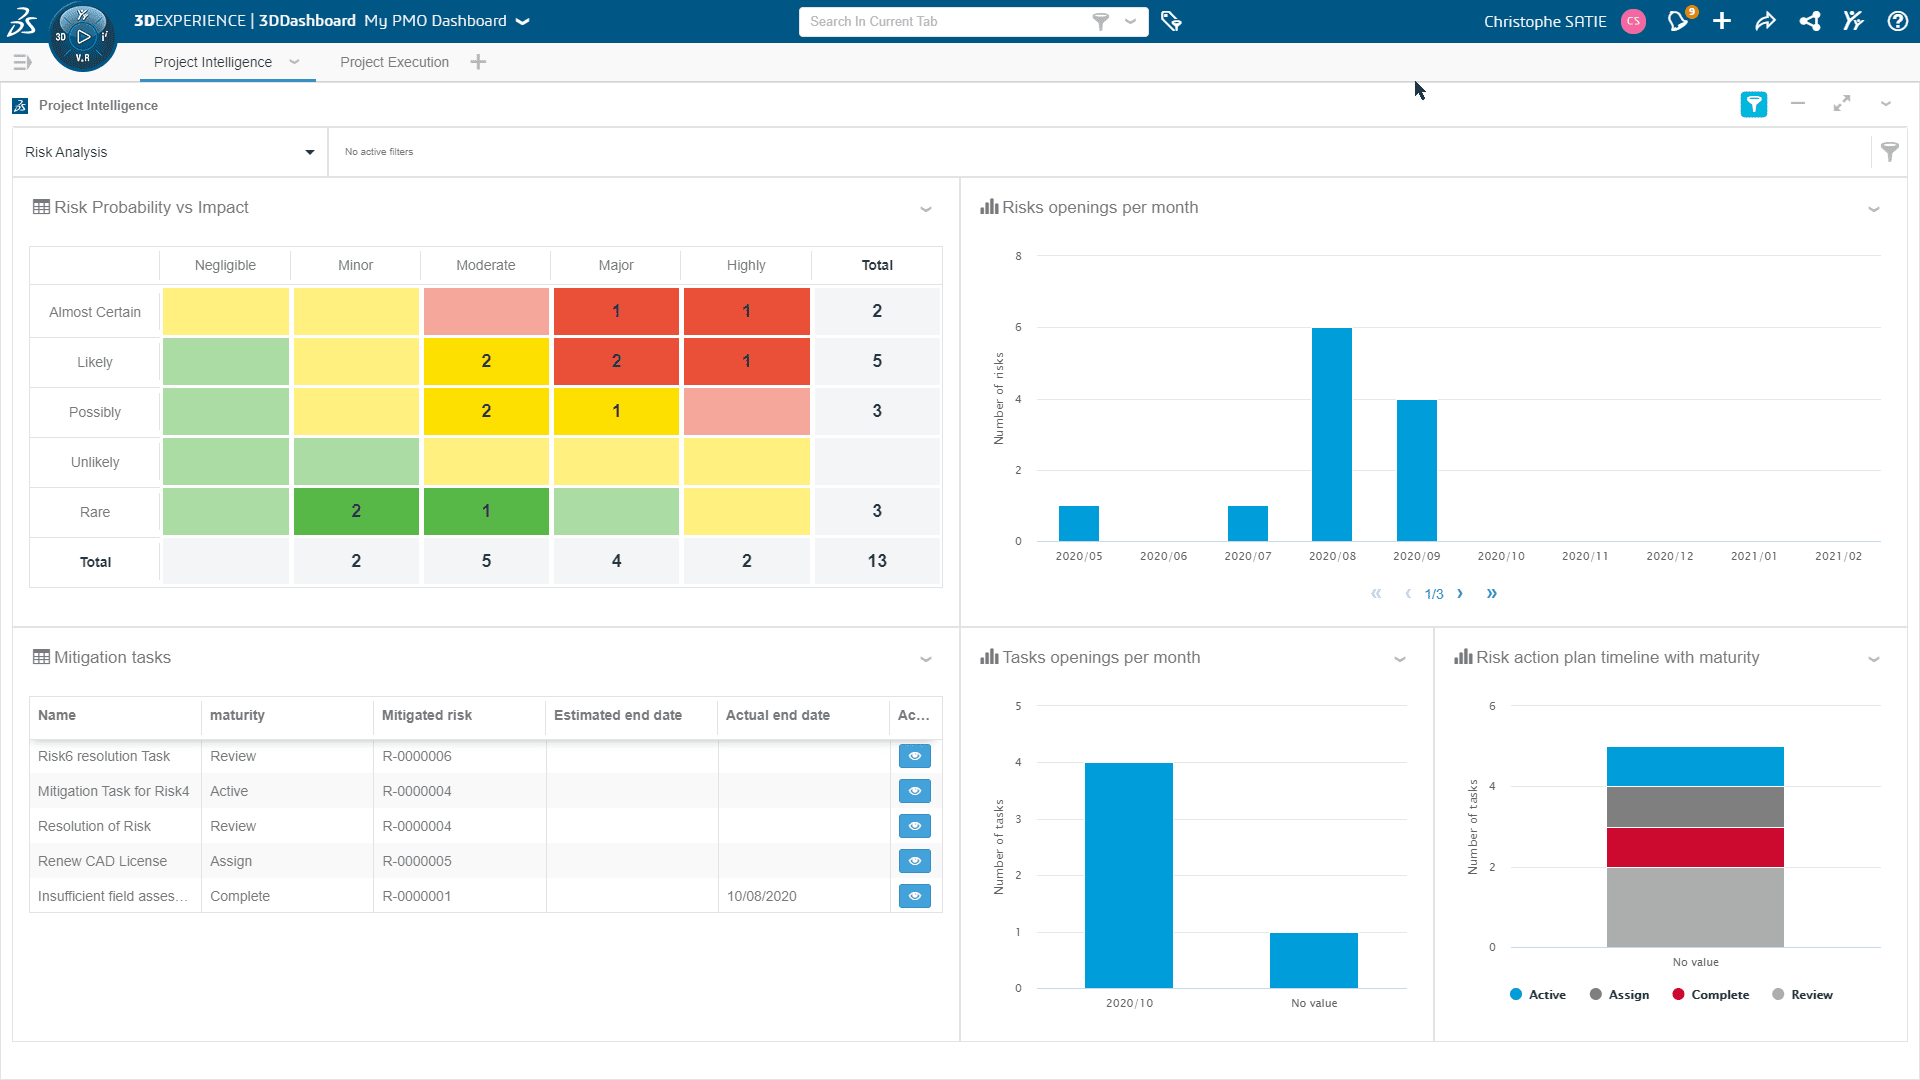The width and height of the screenshot is (1920, 1080).
Task: Click the Search In Current Tab field
Action: pyautogui.click(x=945, y=21)
